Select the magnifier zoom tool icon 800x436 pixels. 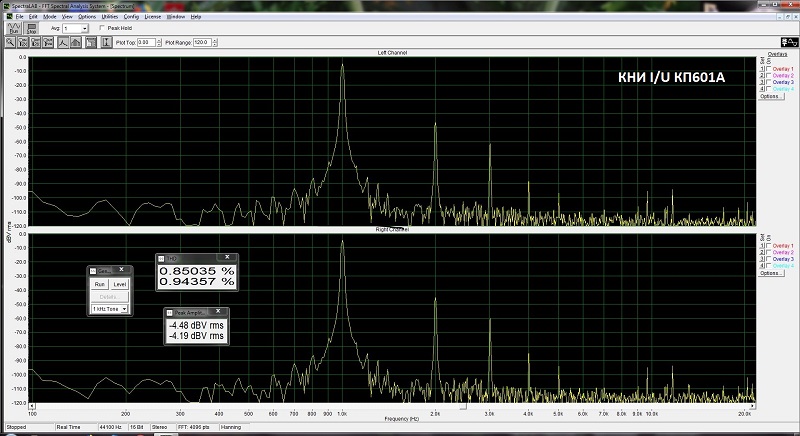(x=10, y=43)
